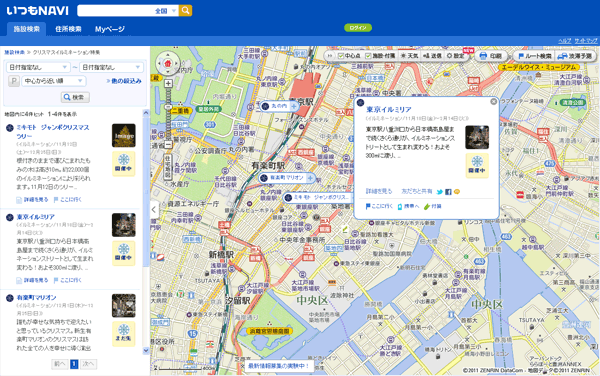Screen dimensions: 600x376
Task: Open the サイトマップ link
Action: [585, 41]
